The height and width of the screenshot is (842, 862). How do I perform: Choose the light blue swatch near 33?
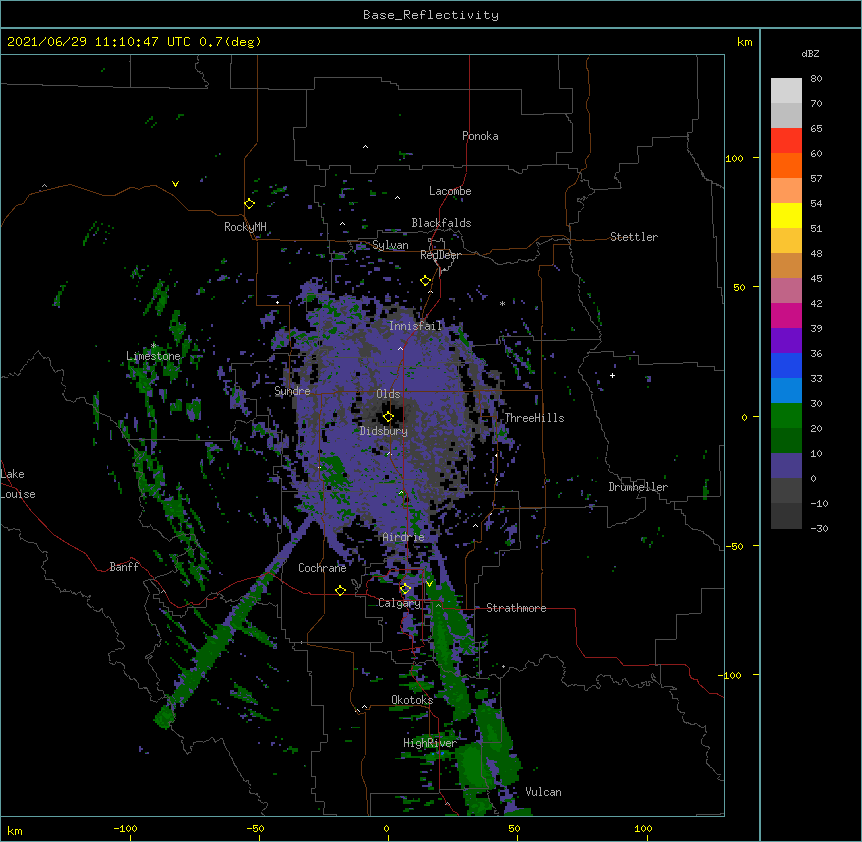click(786, 391)
